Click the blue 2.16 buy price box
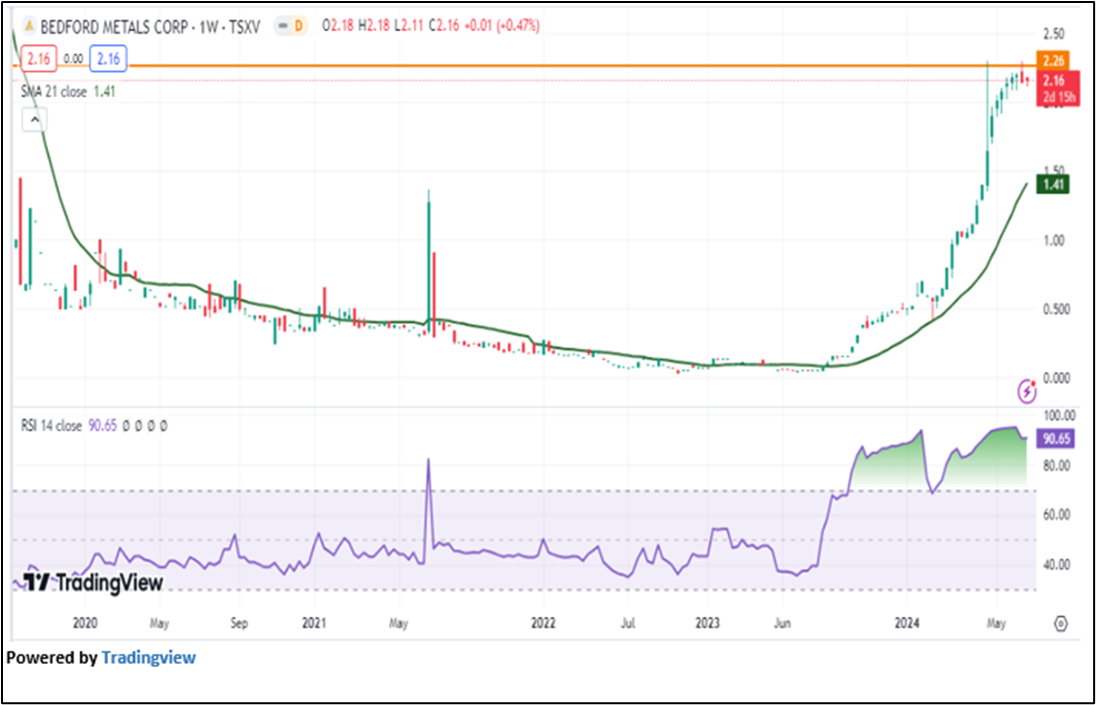 [x=108, y=59]
